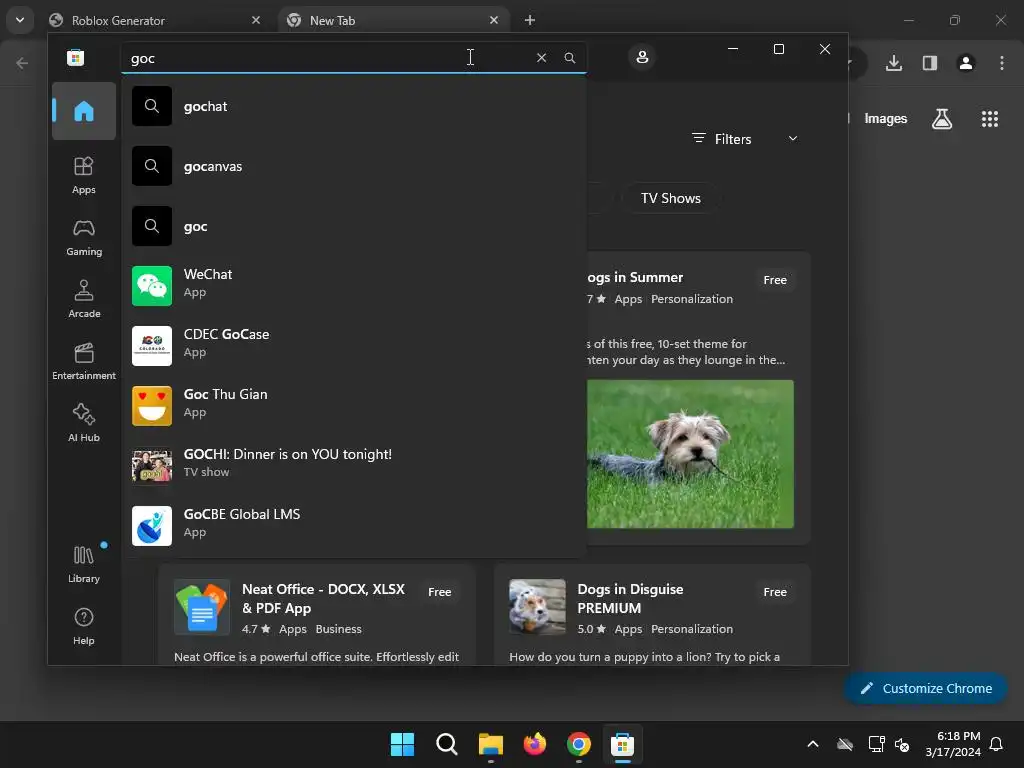
Task: Open Microsoft Store taskbar icon
Action: (x=622, y=744)
